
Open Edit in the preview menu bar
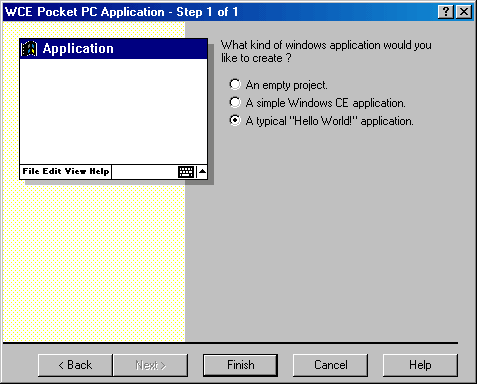point(52,171)
